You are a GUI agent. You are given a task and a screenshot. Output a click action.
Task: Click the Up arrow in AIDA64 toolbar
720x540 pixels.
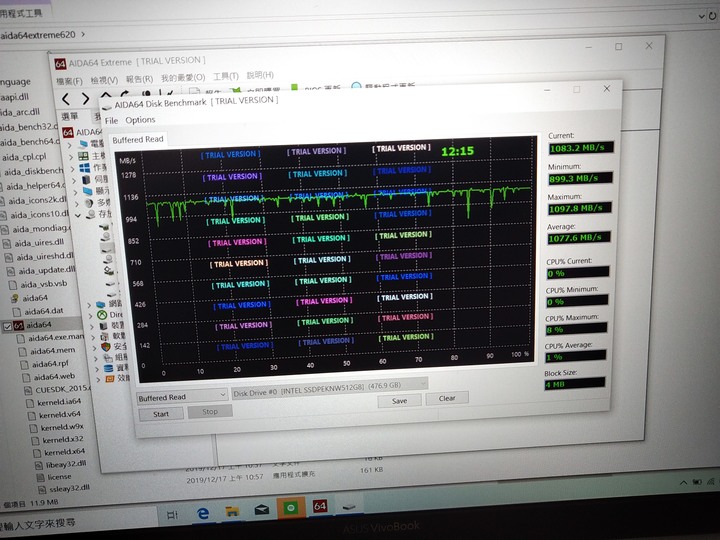[106, 95]
